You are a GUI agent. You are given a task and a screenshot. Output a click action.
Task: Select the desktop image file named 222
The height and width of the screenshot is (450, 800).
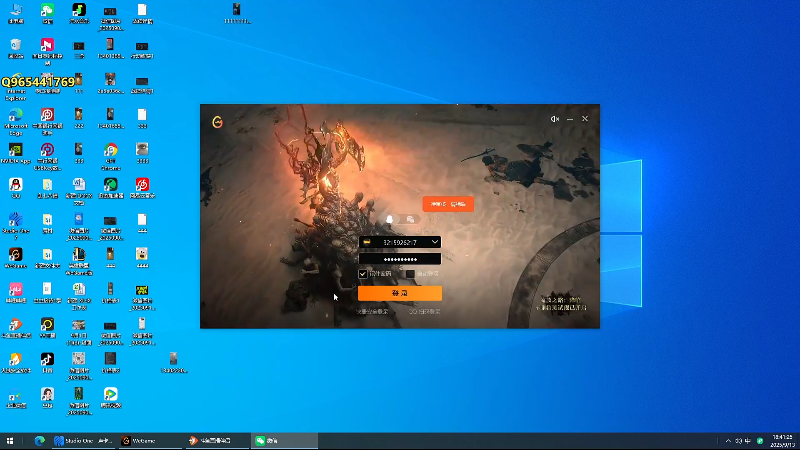(x=79, y=118)
